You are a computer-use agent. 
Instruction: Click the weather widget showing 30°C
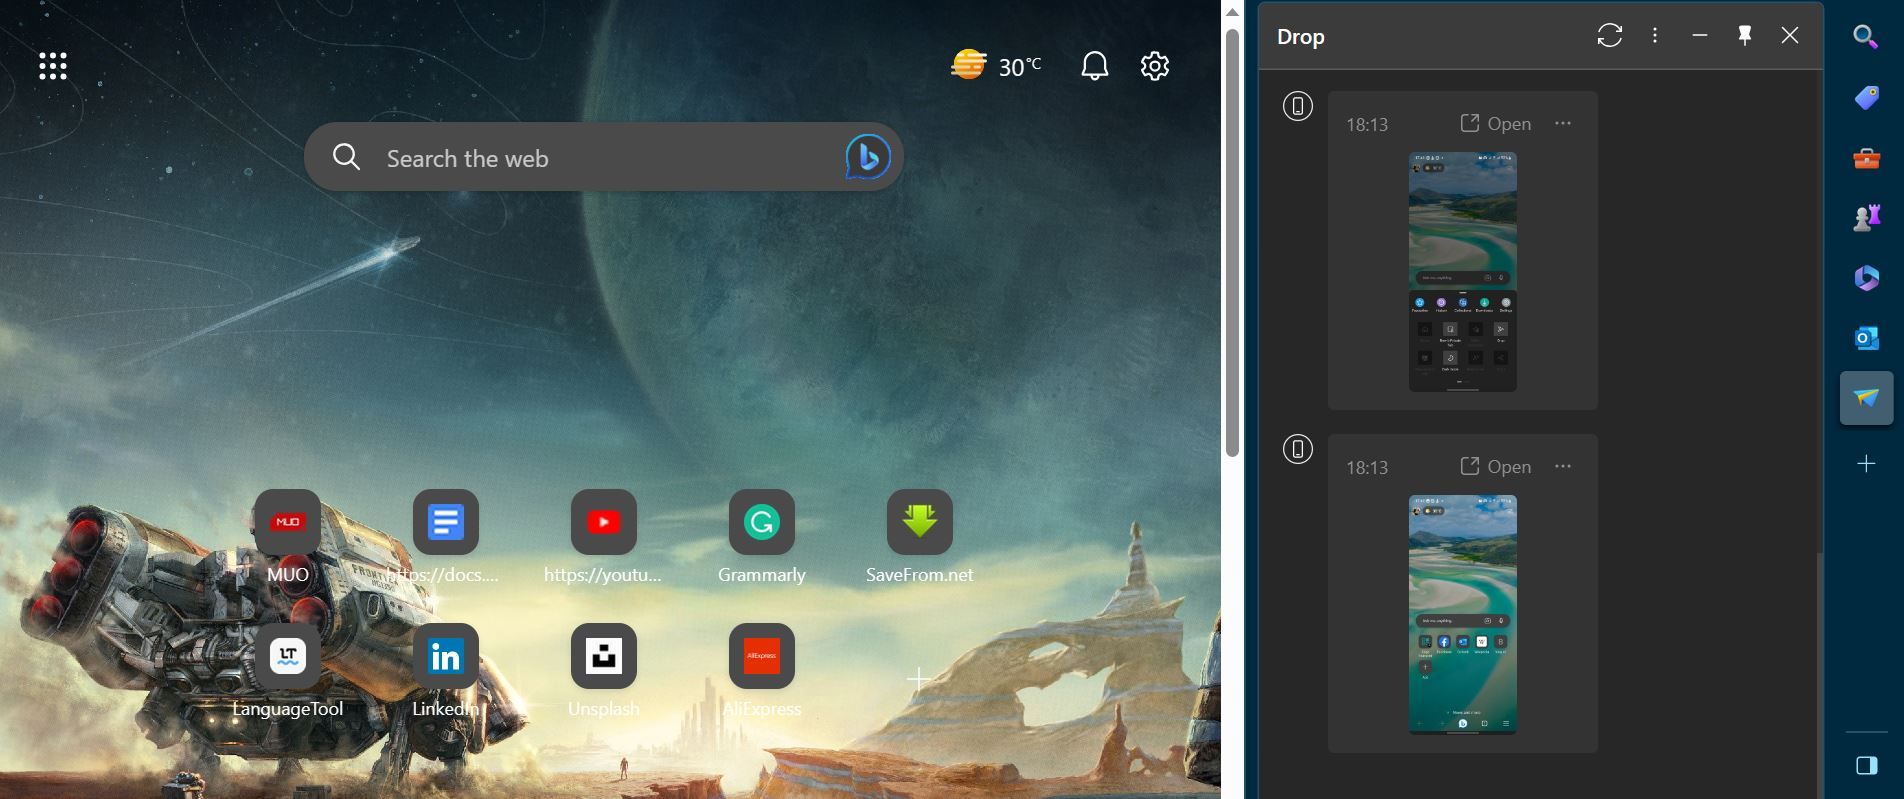(996, 66)
